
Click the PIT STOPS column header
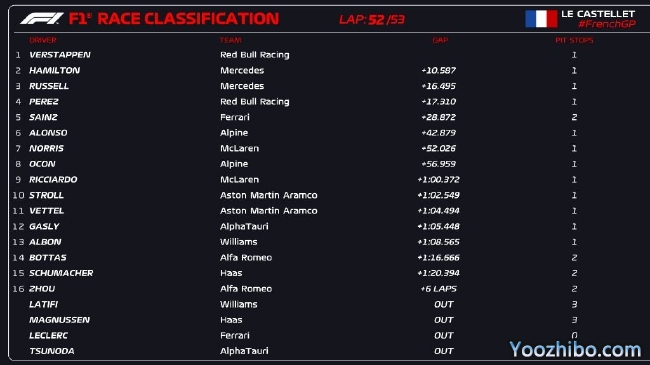pyautogui.click(x=574, y=40)
